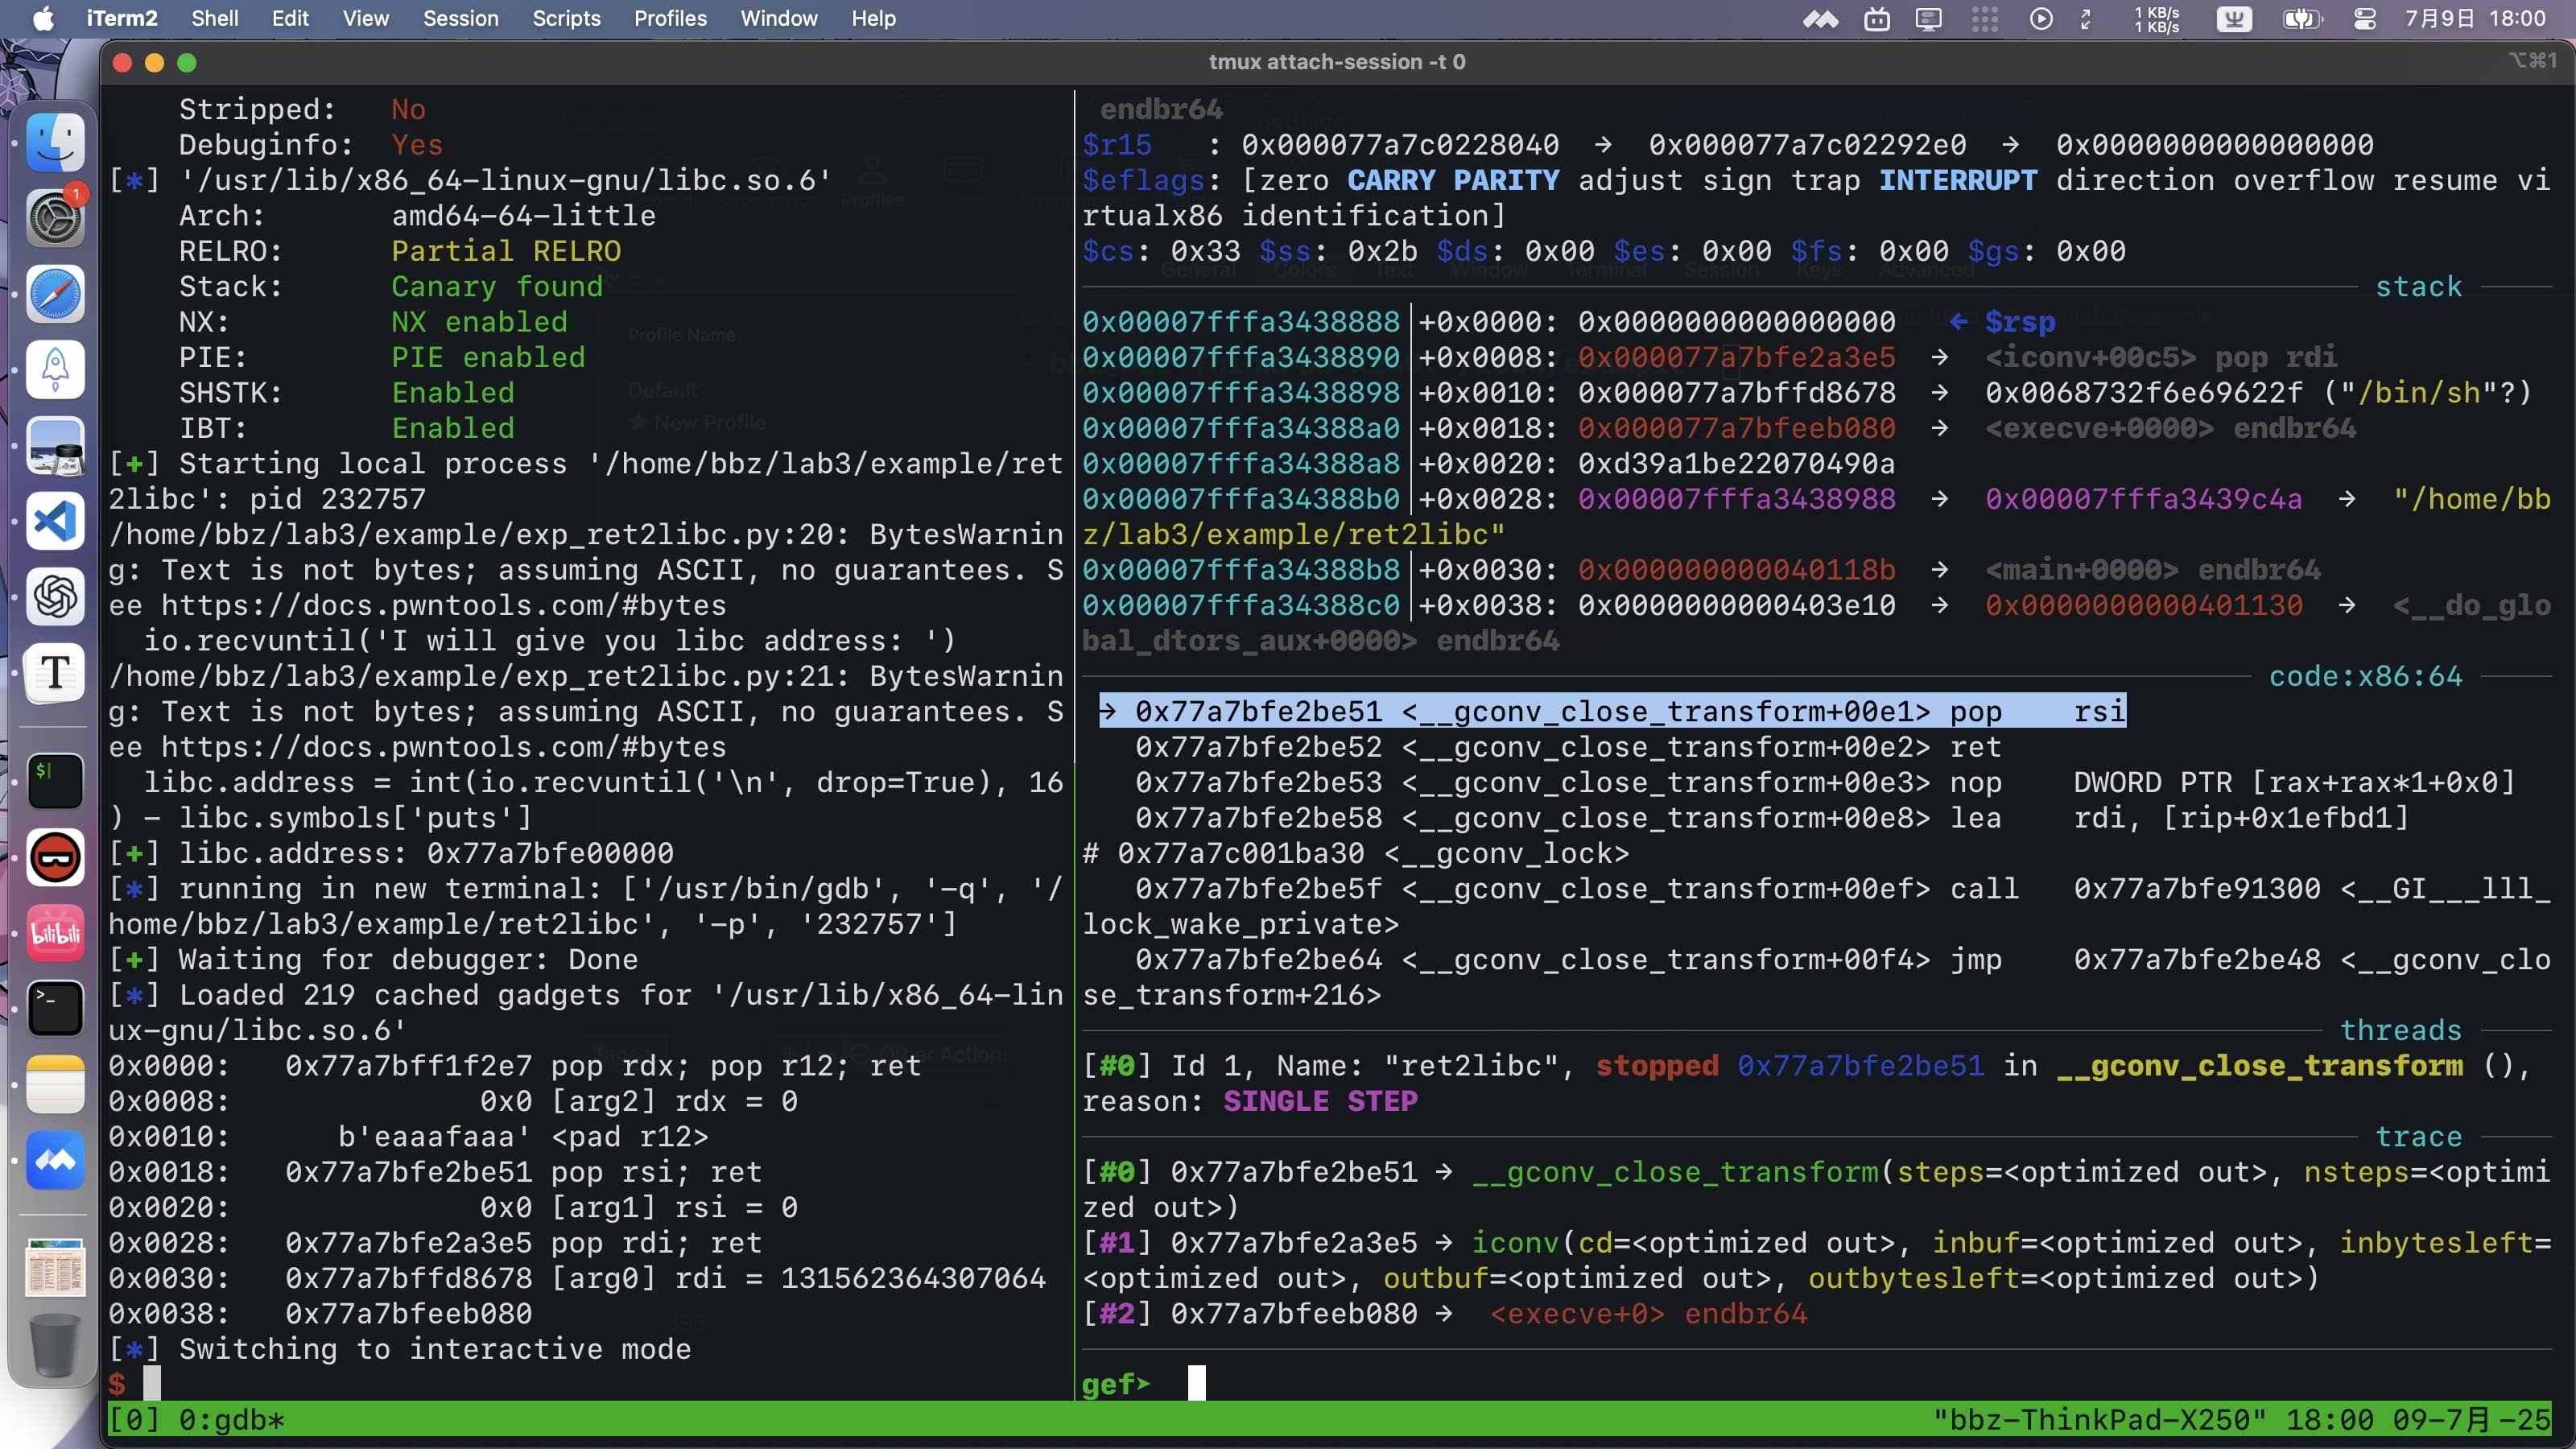Open the bilibili app in the dock
Screen dimensions: 2576x1449
(55, 933)
